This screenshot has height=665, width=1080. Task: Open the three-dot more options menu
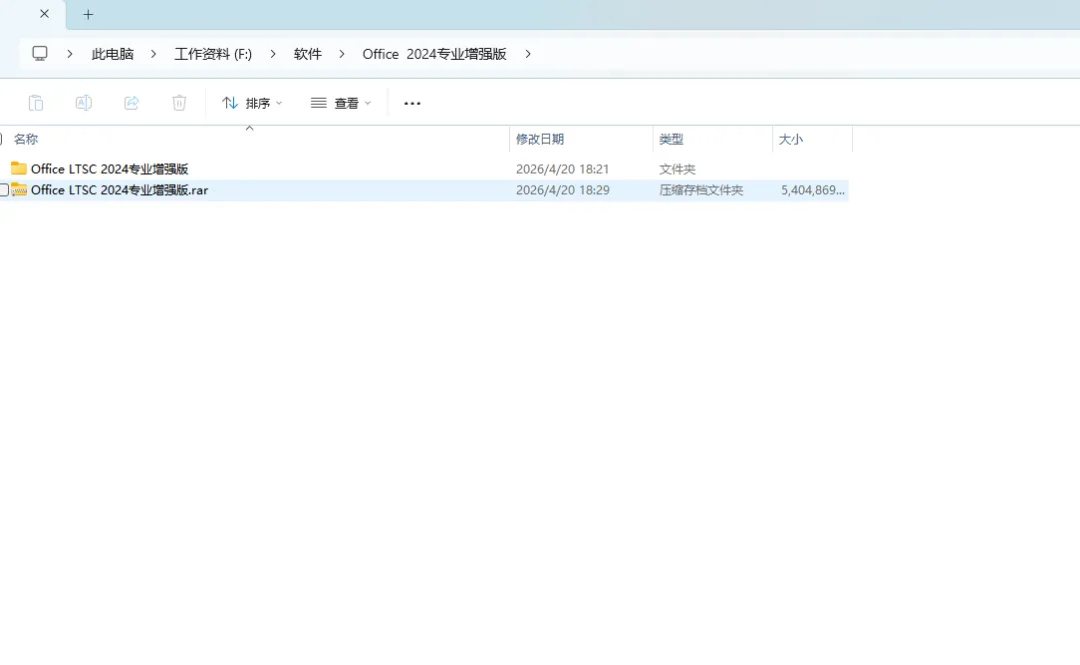412,103
